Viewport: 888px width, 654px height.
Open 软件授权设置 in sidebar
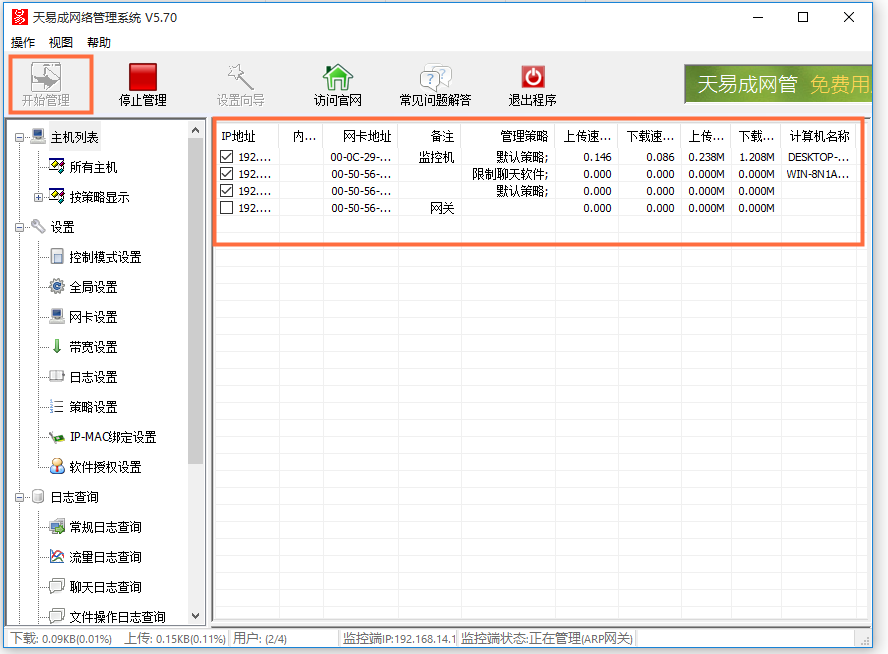coord(105,467)
